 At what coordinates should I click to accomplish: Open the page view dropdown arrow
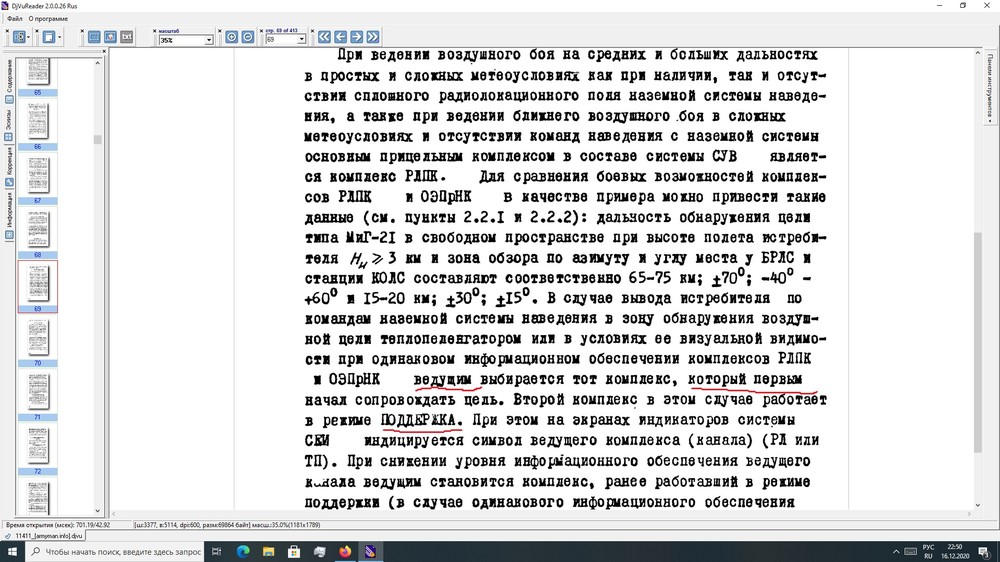[59, 37]
